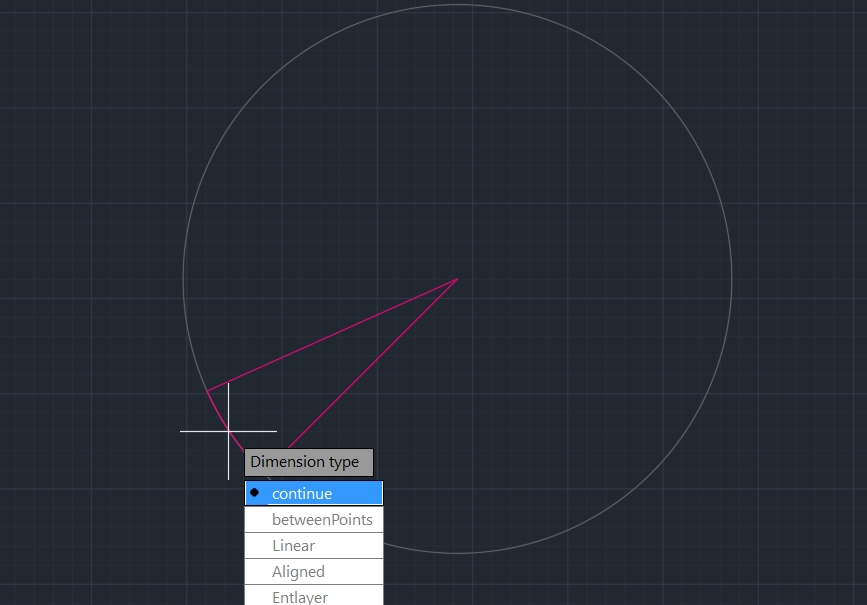Click the leftmost point of the gray circle

pyautogui.click(x=183, y=279)
